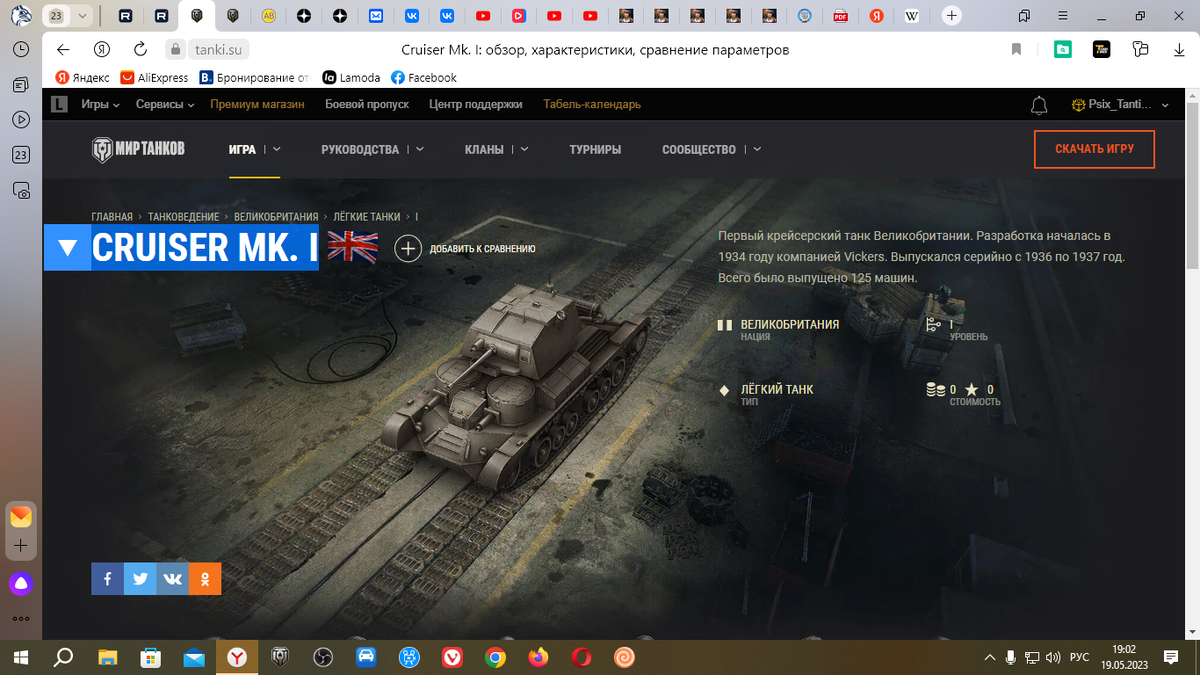The image size is (1200, 675).
Task: Share the page on VK
Action: pyautogui.click(x=172, y=579)
